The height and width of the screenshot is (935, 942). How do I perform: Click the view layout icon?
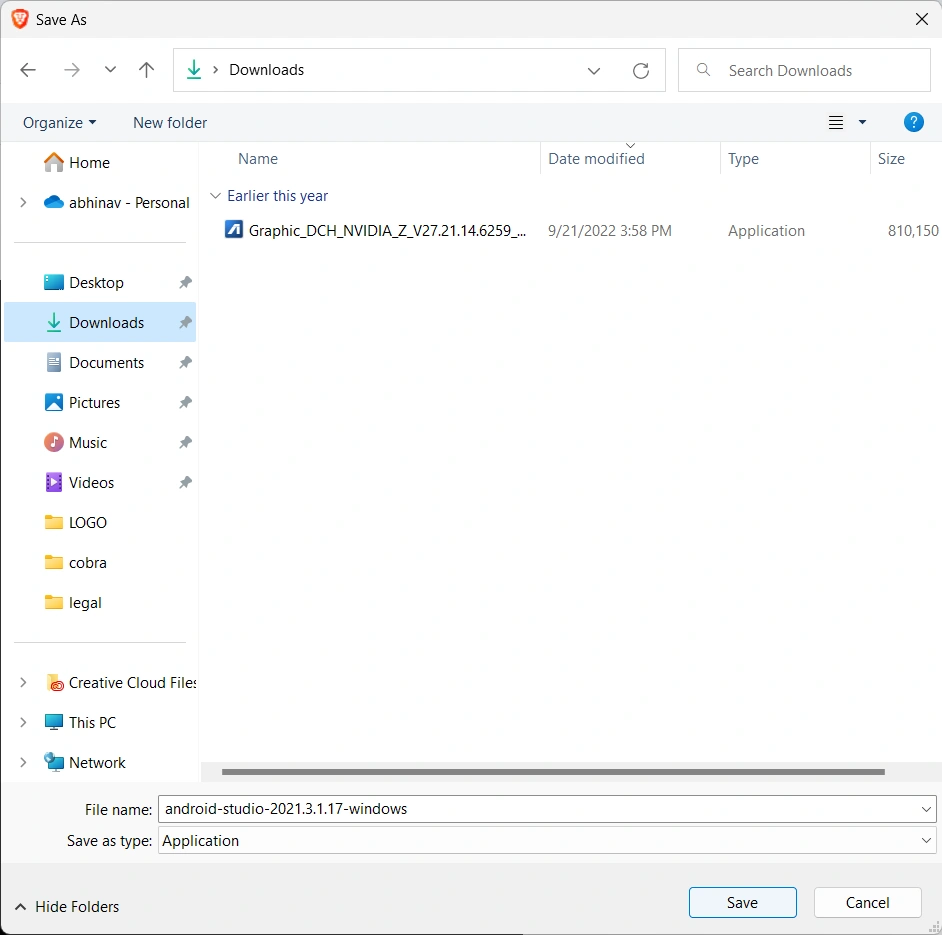pyautogui.click(x=837, y=123)
